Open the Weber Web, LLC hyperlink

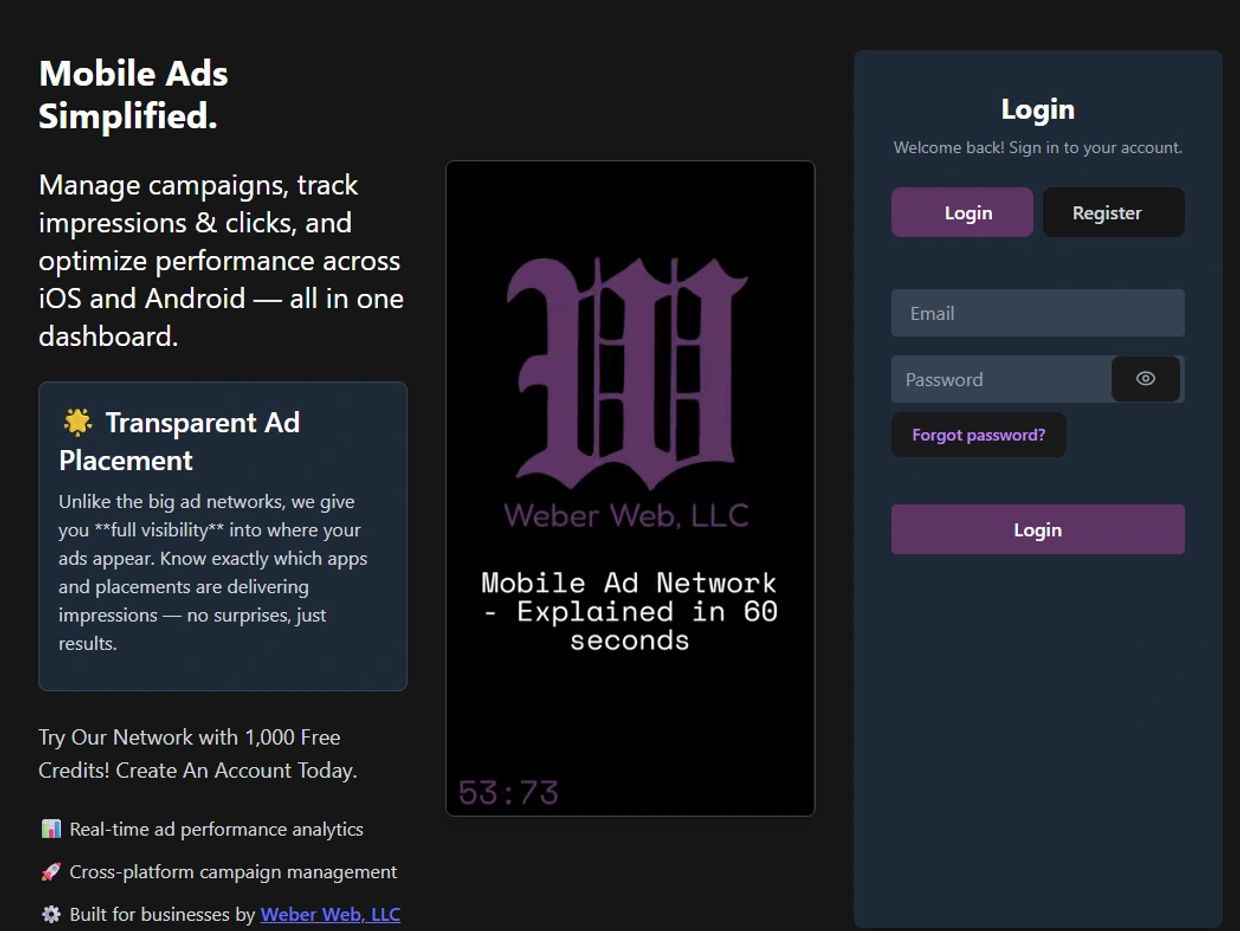[330, 913]
